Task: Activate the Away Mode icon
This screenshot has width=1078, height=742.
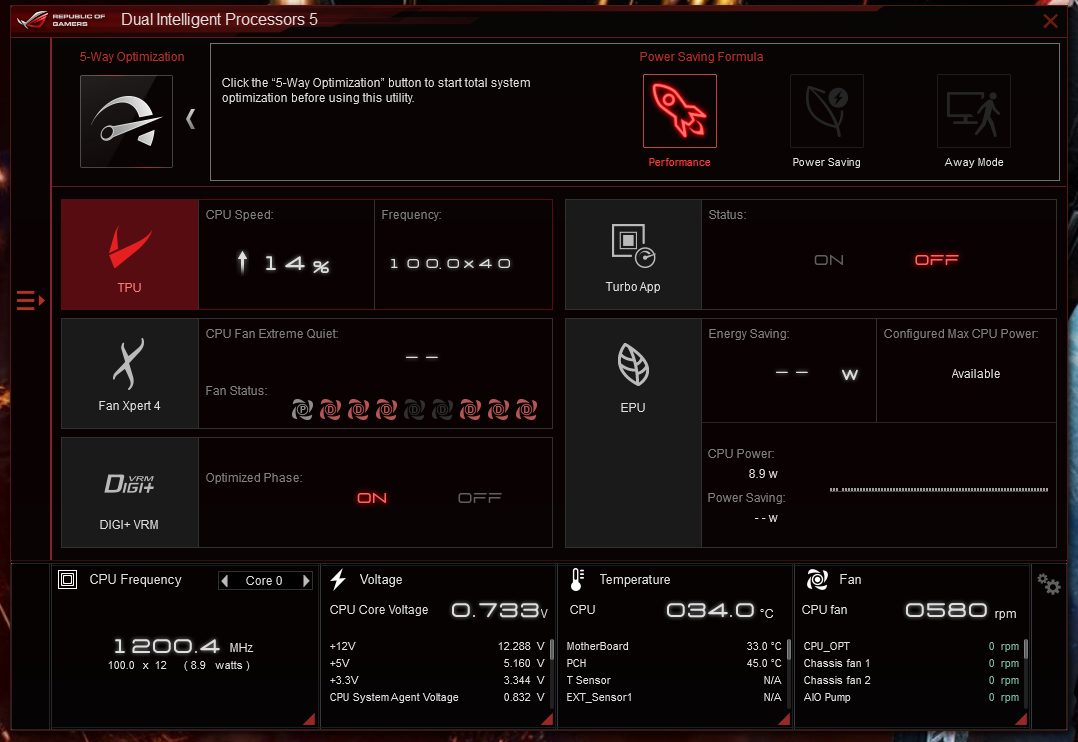Action: [974, 111]
